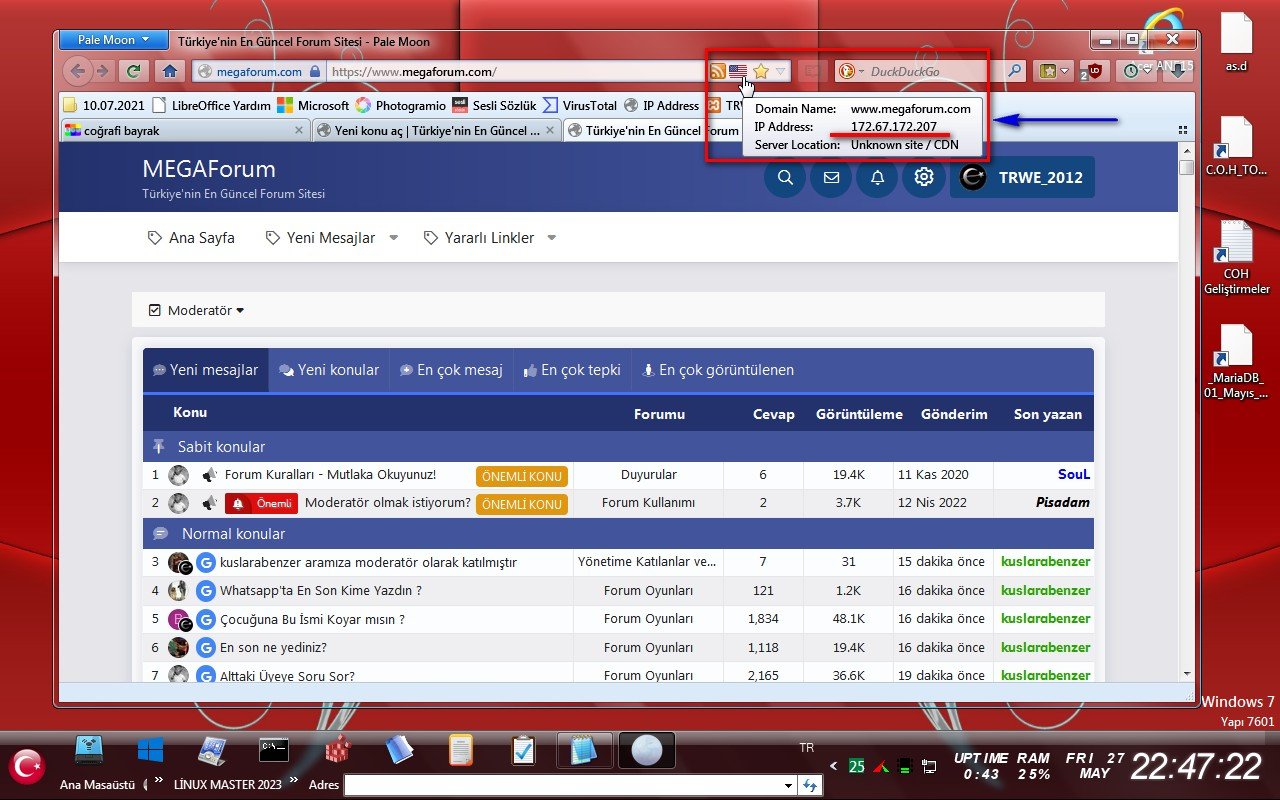Open topic Çocuğuna Bu İsmi Koyar mısın ?
The image size is (1280, 800).
click(x=312, y=619)
